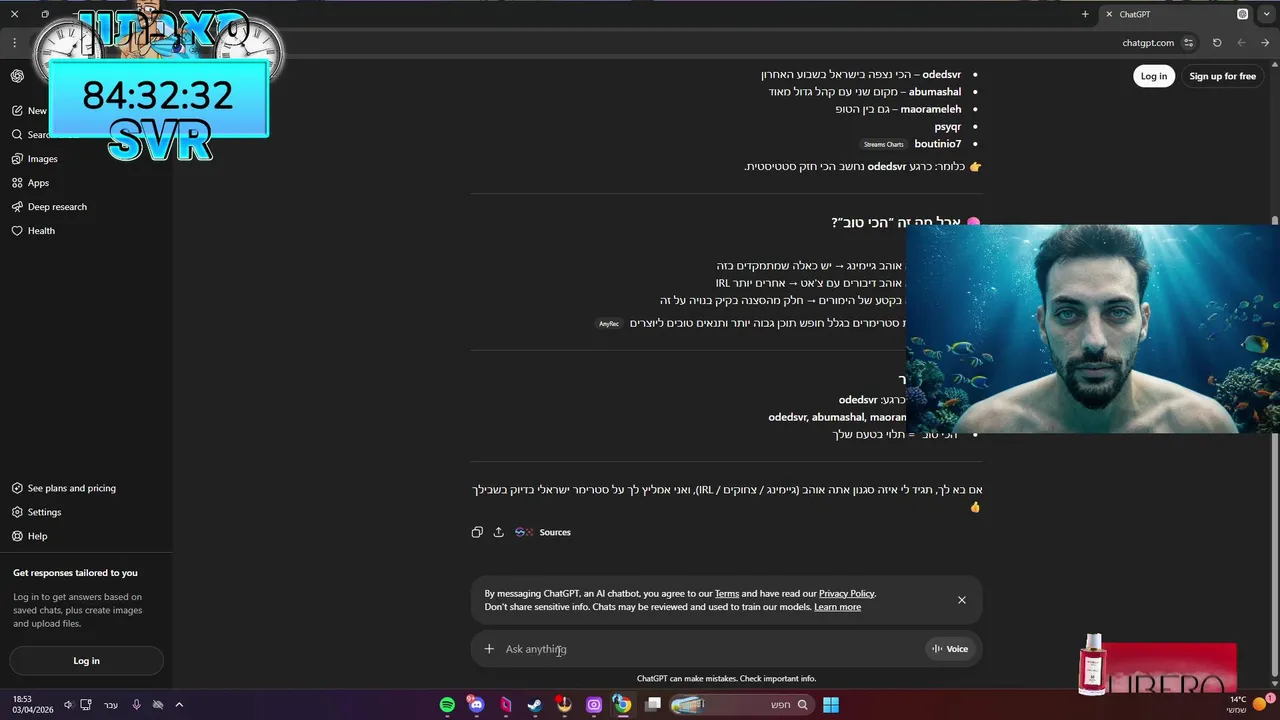Open the Terms link
This screenshot has height=720, width=1280.
pyautogui.click(x=727, y=594)
